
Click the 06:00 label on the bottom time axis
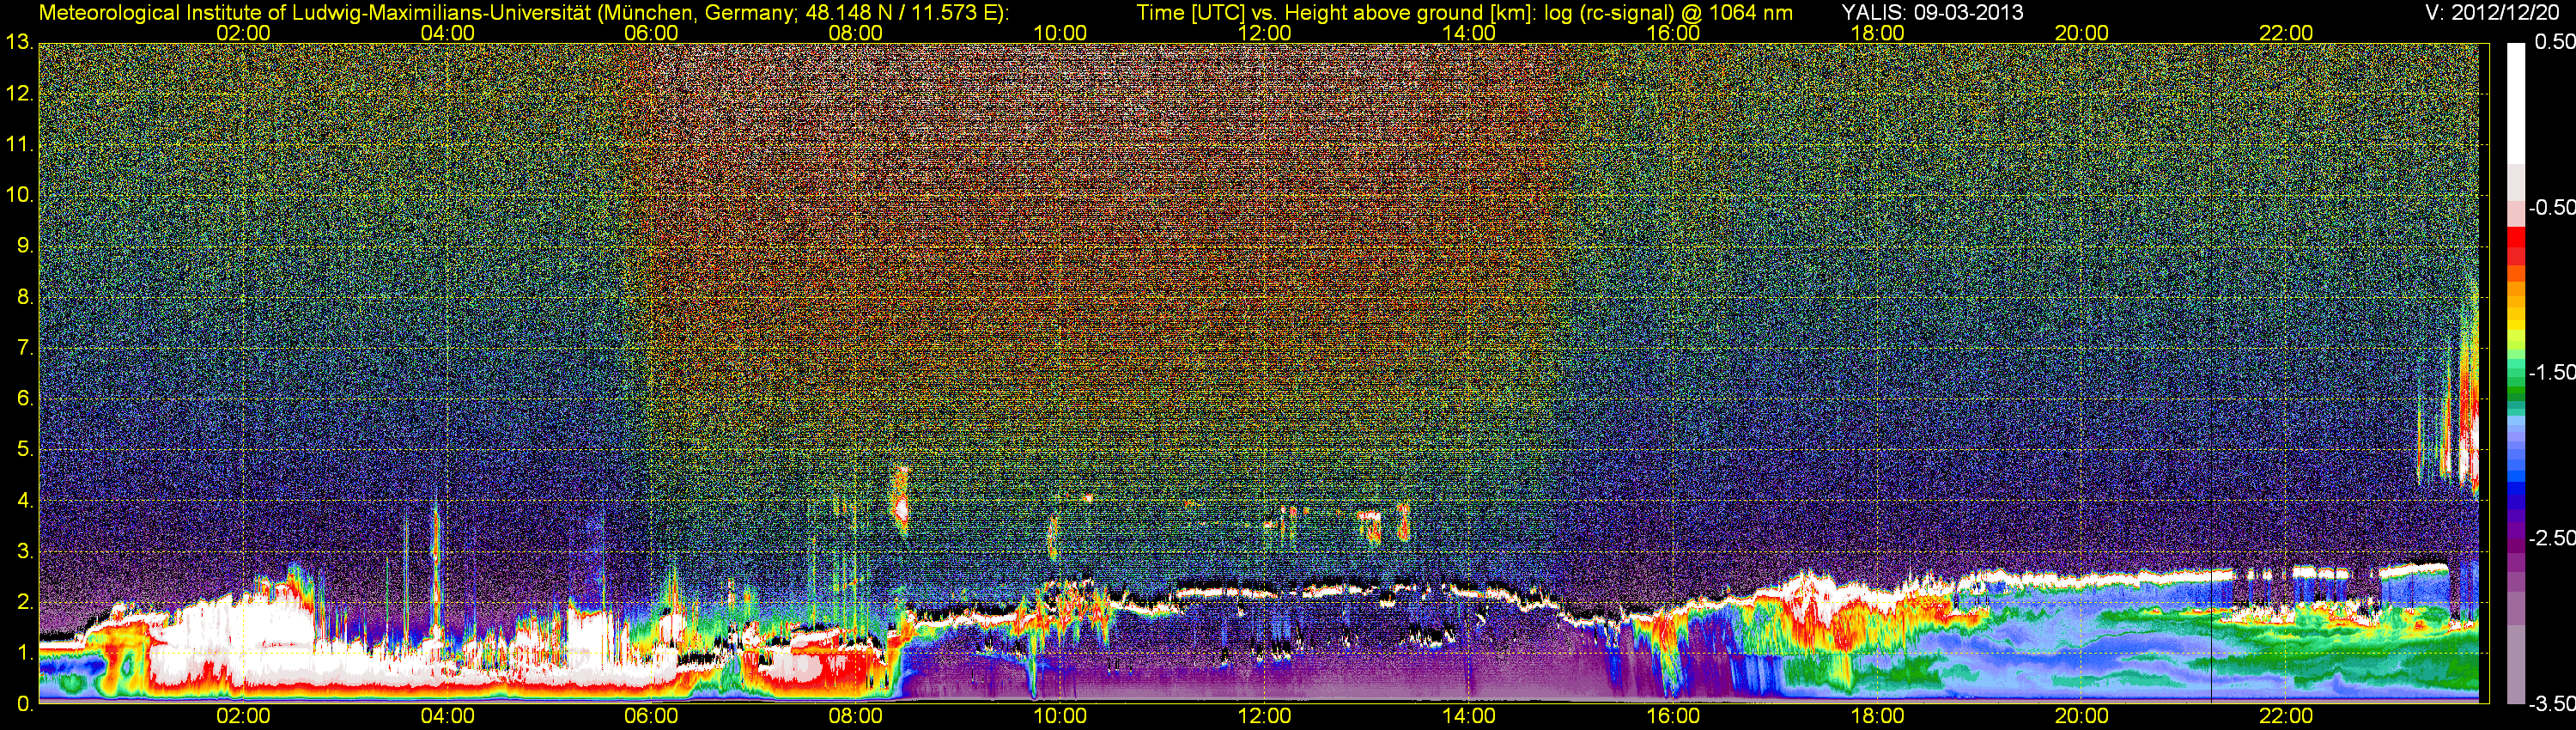(651, 716)
